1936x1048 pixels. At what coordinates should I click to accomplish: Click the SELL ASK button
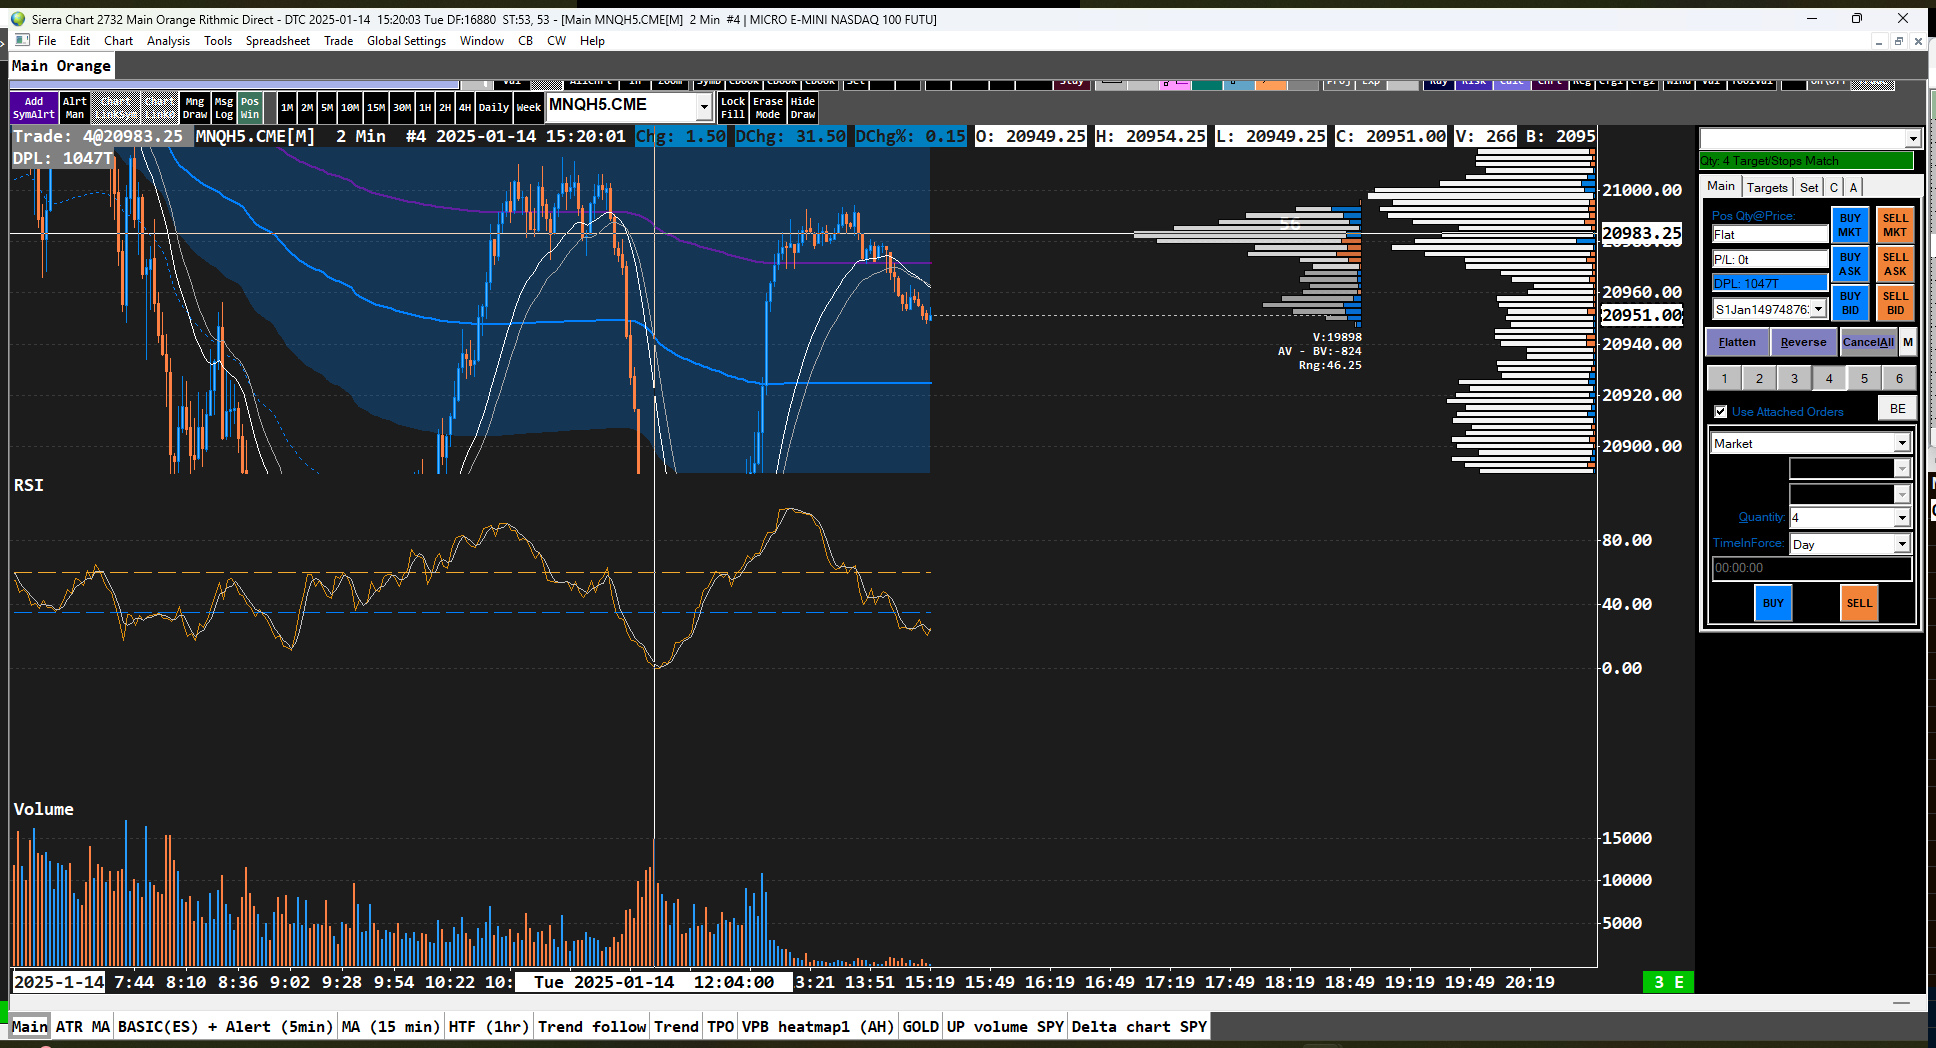[x=1895, y=264]
